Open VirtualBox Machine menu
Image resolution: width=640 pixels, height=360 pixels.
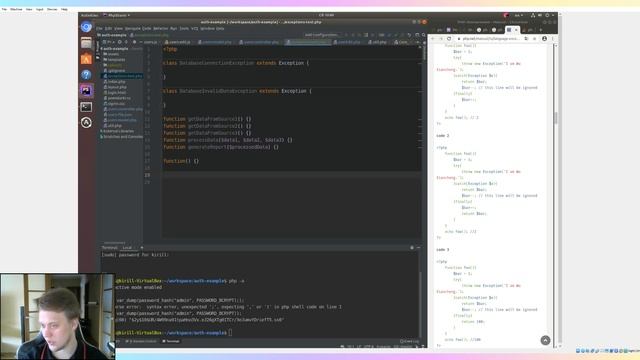(x=16, y=9)
